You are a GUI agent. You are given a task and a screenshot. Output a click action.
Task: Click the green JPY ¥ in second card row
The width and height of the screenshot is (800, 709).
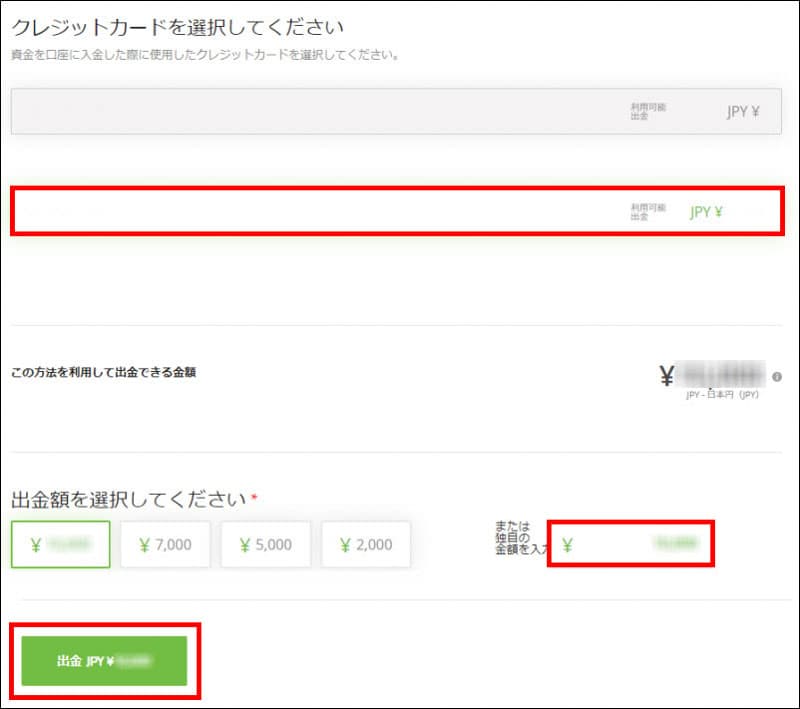706,212
